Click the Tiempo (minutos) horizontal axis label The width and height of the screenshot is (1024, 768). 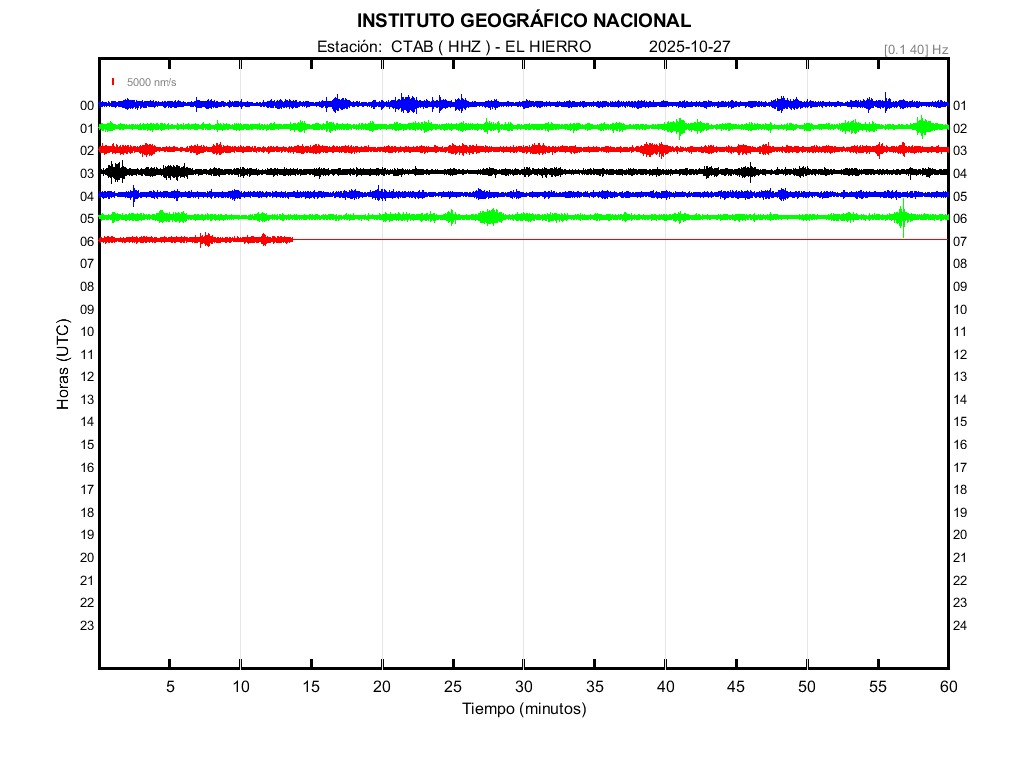523,709
